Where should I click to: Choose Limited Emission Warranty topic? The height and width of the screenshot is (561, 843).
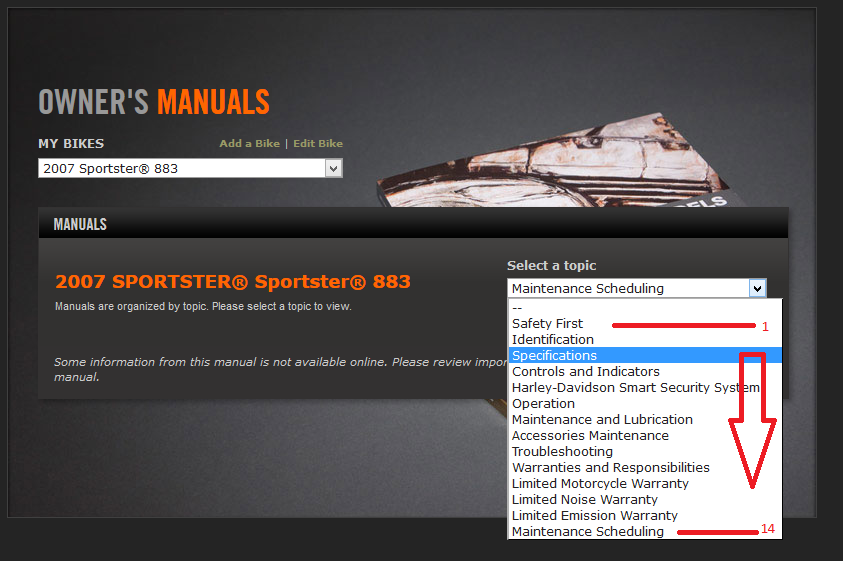594,516
